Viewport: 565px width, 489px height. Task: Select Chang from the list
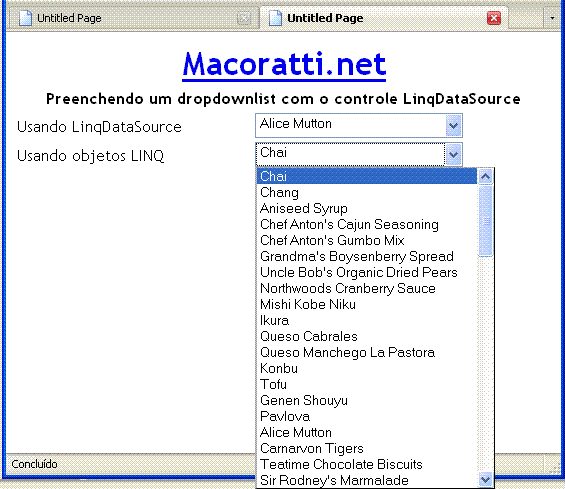(367, 193)
